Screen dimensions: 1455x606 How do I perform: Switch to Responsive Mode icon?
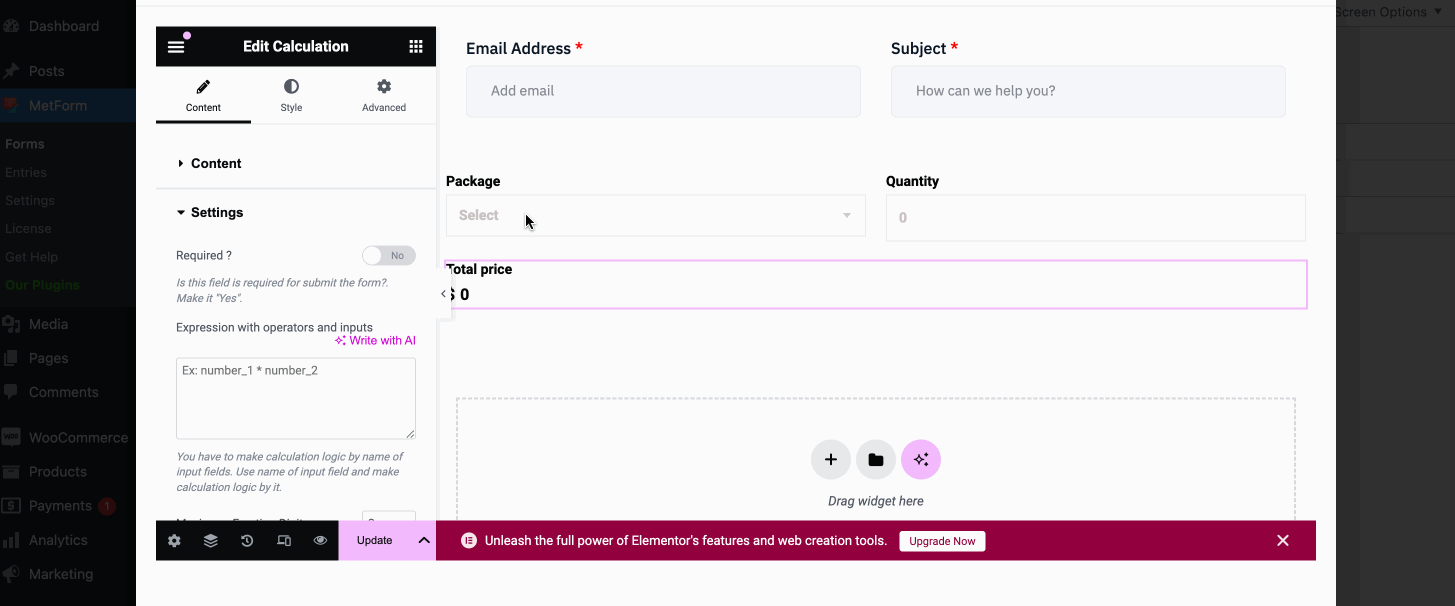(x=284, y=540)
